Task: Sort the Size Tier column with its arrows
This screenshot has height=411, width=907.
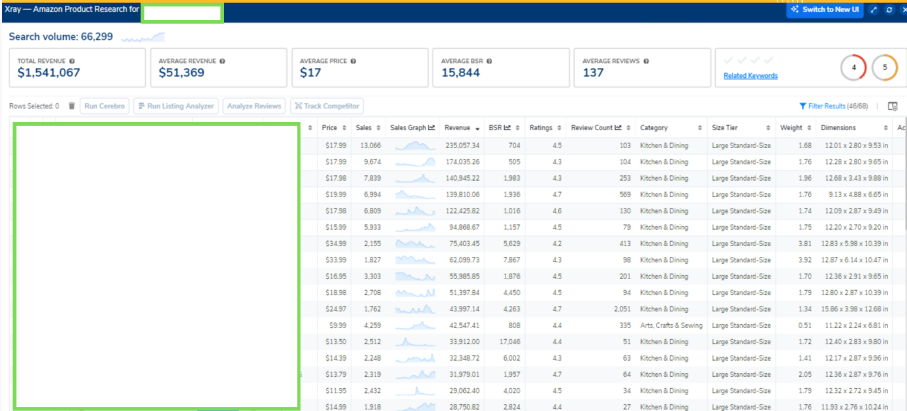Action: pyautogui.click(x=769, y=128)
